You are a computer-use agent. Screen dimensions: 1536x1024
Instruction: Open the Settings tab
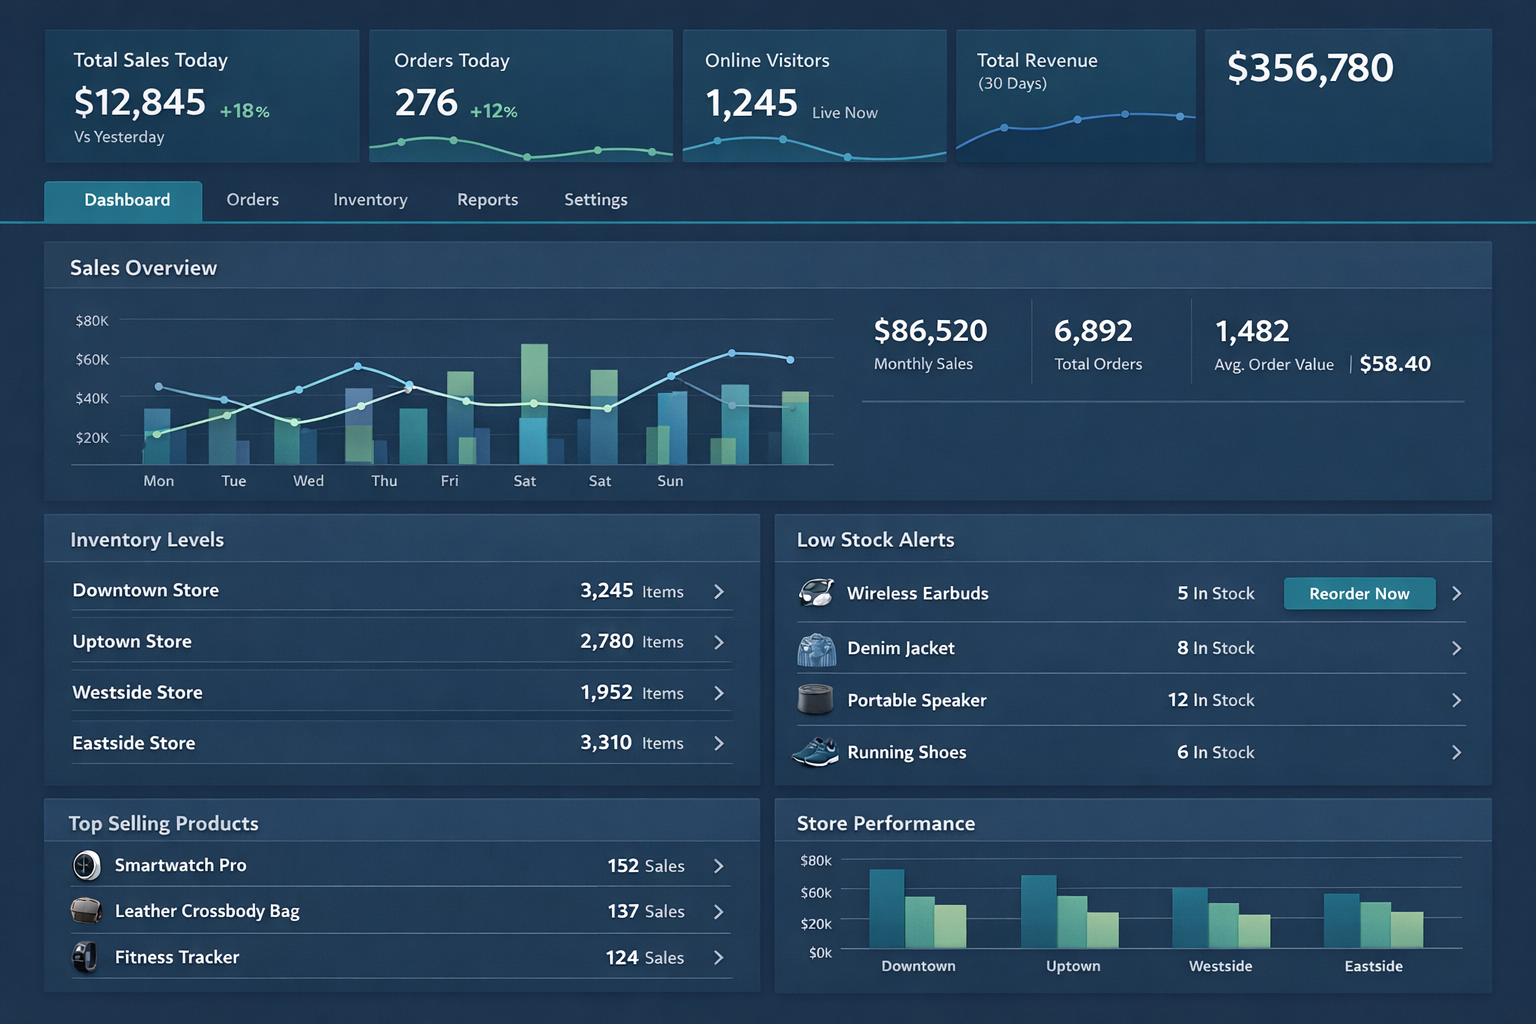point(595,200)
